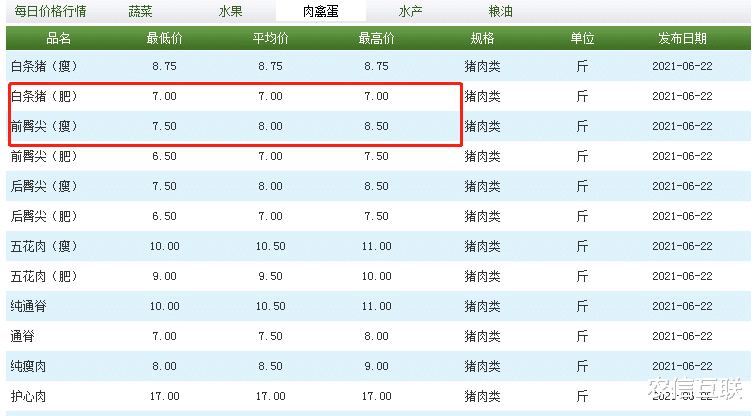
Task: Click average price 7.50 of 通脊
Action: coord(271,336)
